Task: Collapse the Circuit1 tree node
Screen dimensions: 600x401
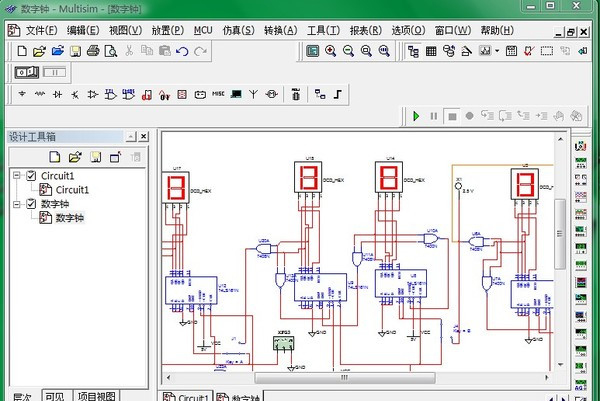Action: point(16,175)
